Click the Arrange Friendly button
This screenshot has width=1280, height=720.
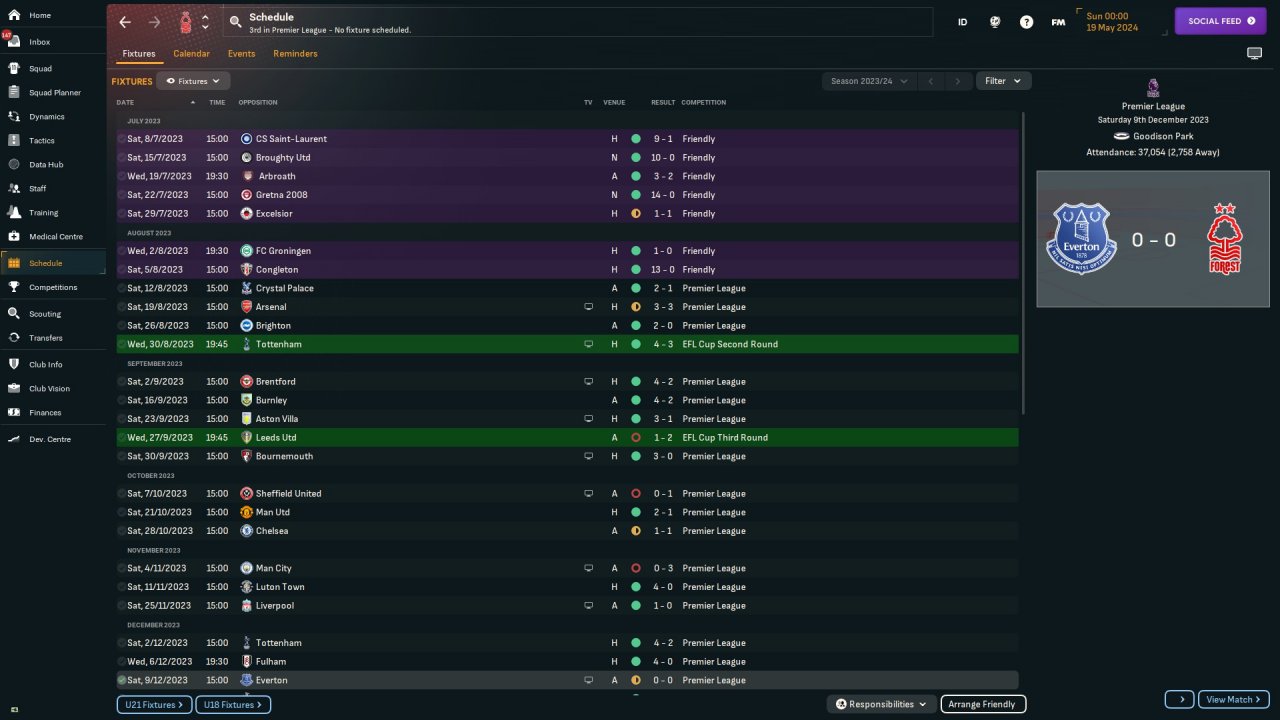(x=983, y=704)
